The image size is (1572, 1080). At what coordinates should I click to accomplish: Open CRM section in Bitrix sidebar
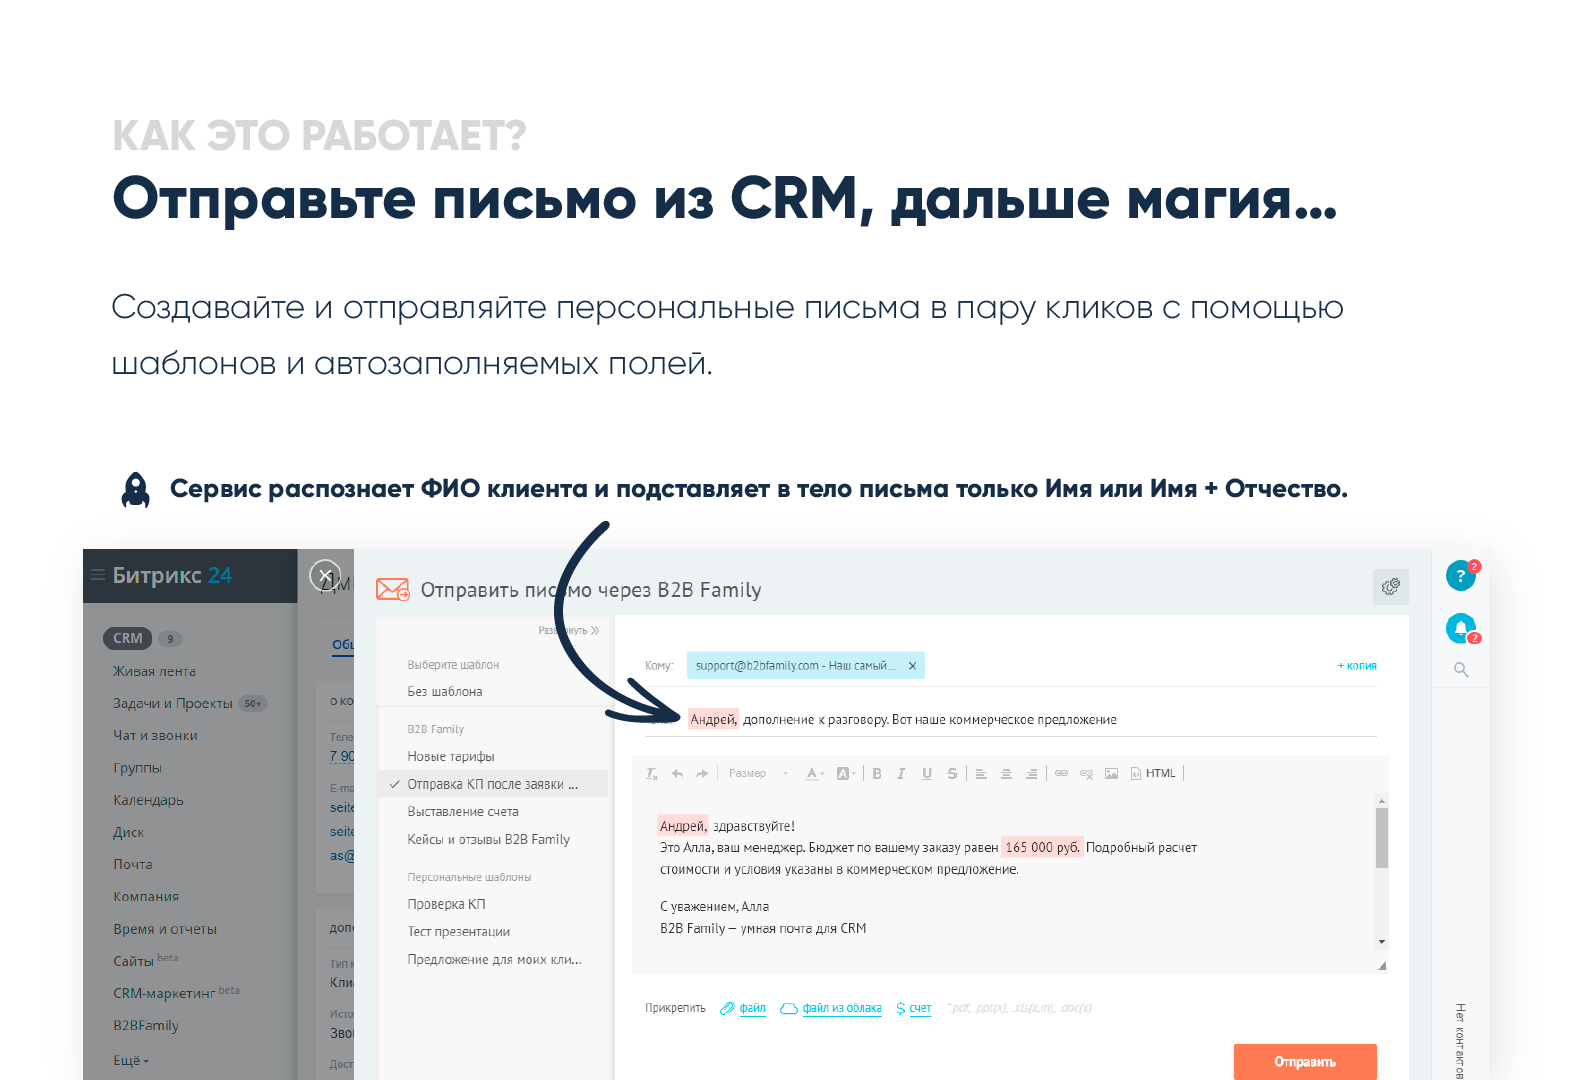(x=127, y=638)
